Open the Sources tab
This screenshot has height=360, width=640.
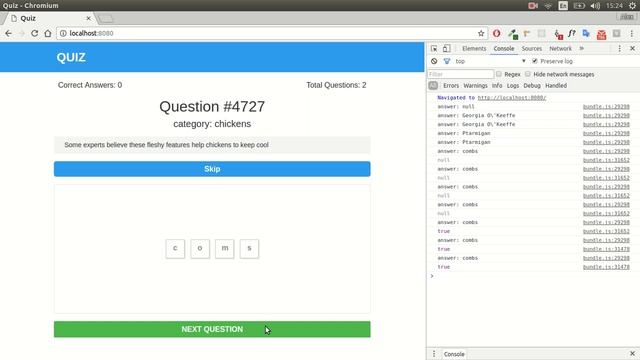point(531,49)
